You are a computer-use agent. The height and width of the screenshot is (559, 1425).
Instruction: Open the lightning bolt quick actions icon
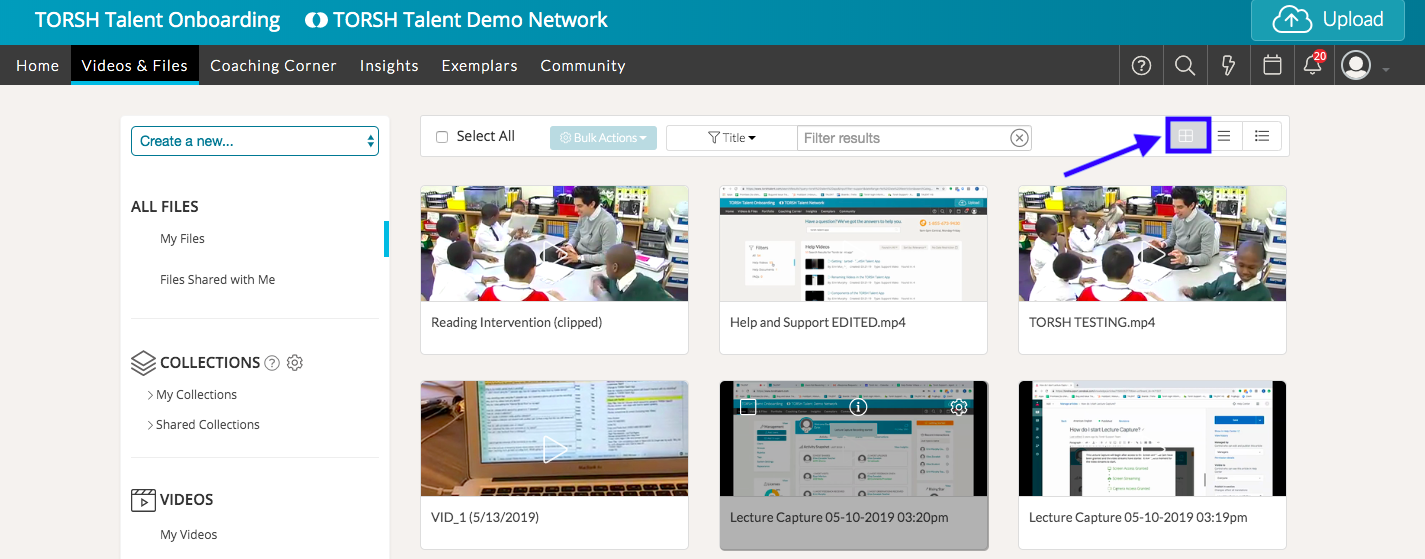(x=1229, y=66)
